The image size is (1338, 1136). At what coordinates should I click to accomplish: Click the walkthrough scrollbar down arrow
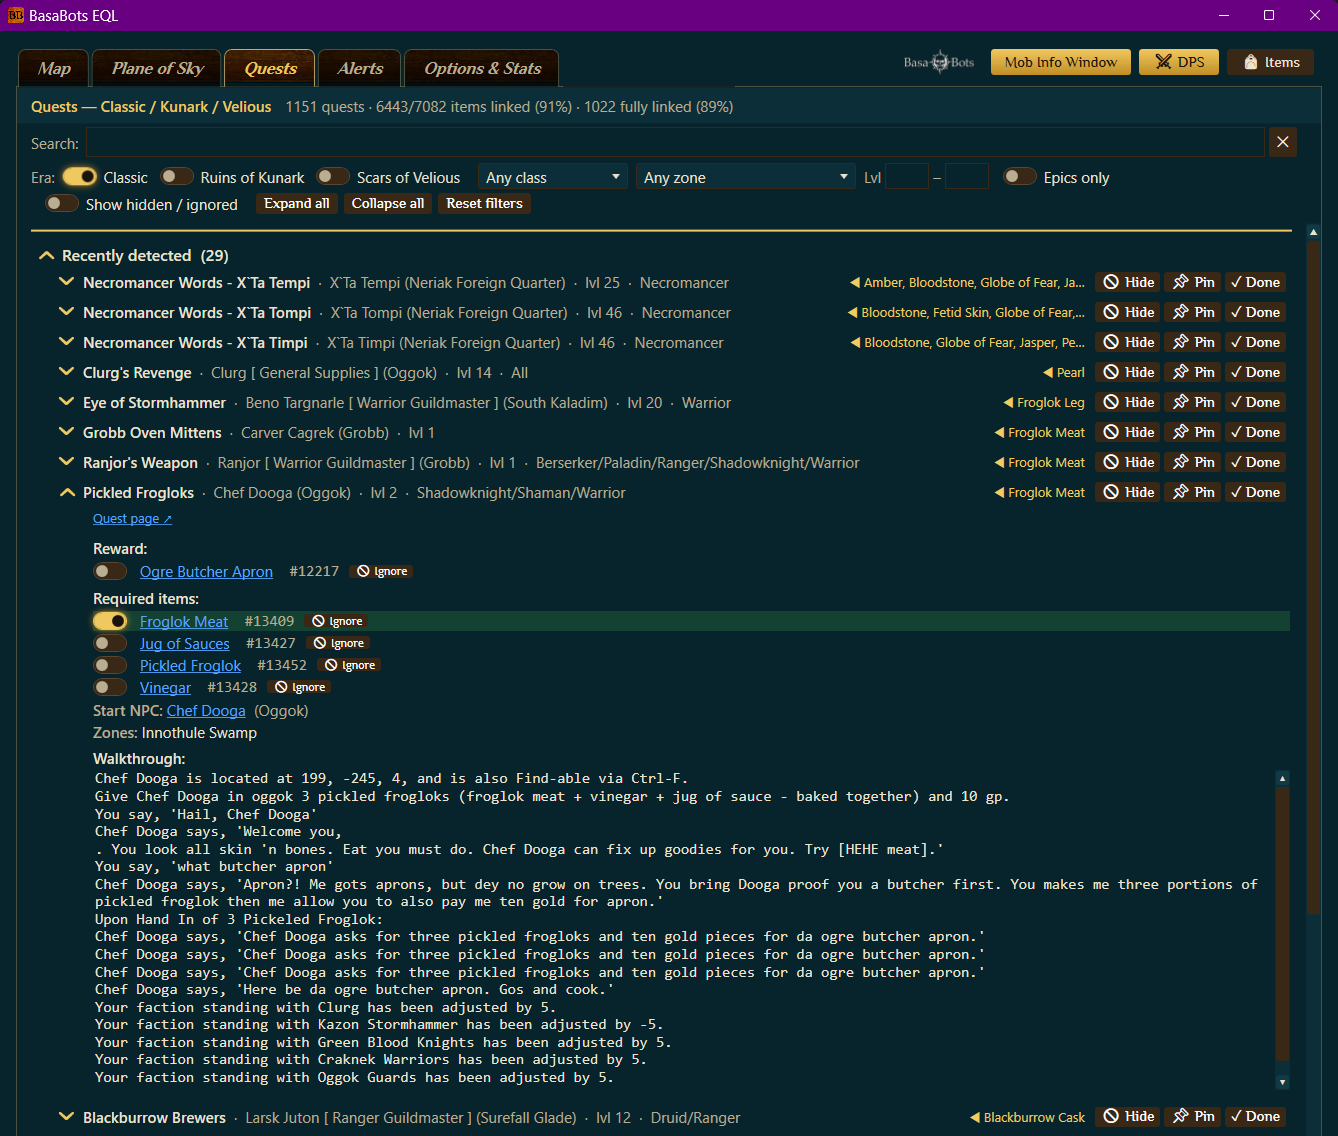(x=1283, y=1082)
